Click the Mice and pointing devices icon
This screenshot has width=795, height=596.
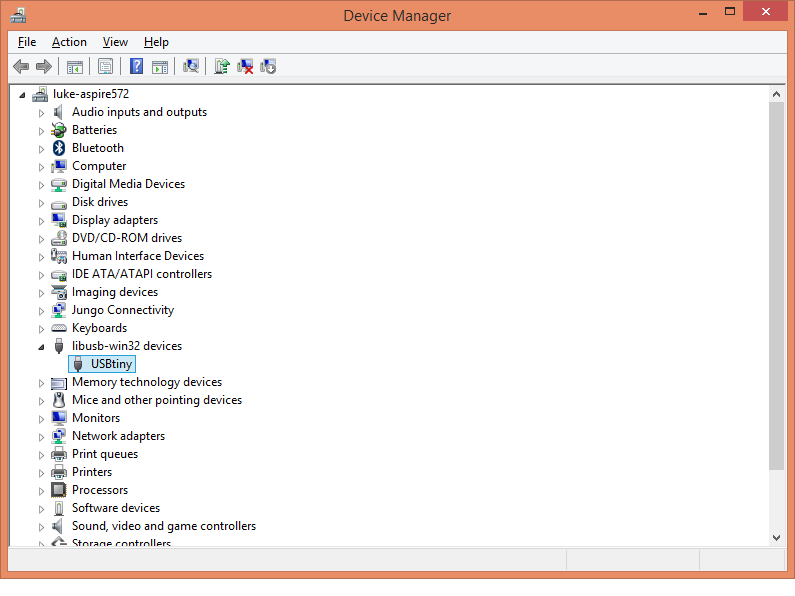(59, 400)
